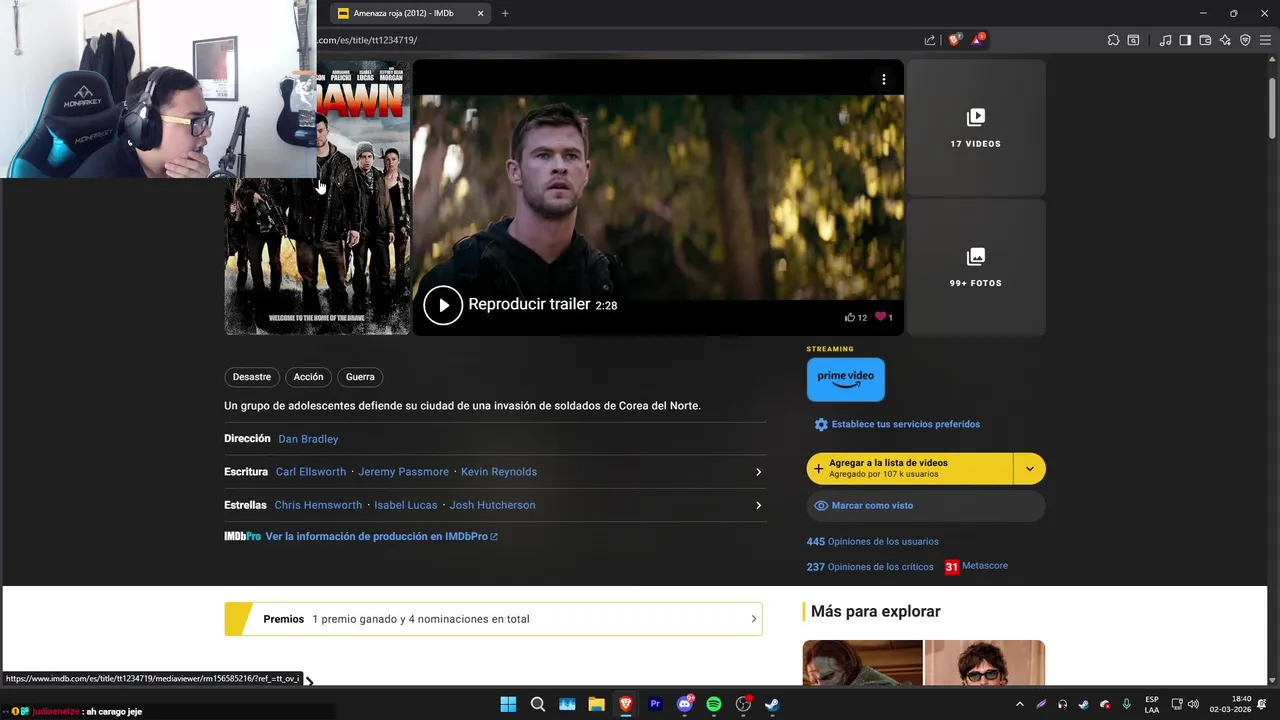
Task: Open the 17 Videos gallery tile
Action: pos(976,127)
